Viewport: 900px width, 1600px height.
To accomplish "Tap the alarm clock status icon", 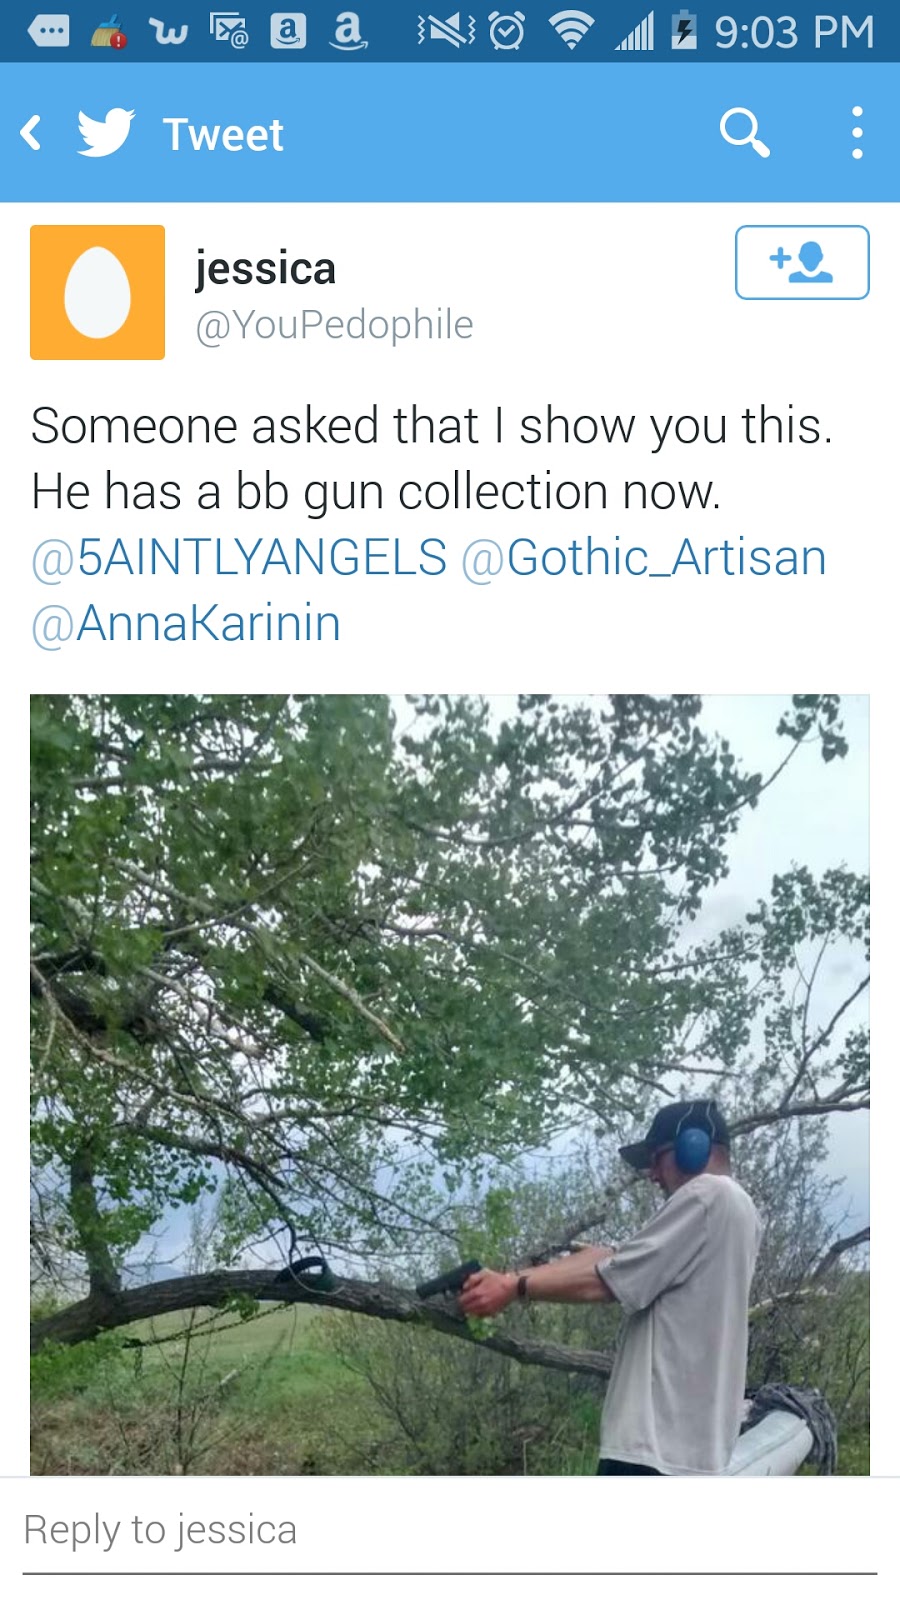I will point(506,32).
